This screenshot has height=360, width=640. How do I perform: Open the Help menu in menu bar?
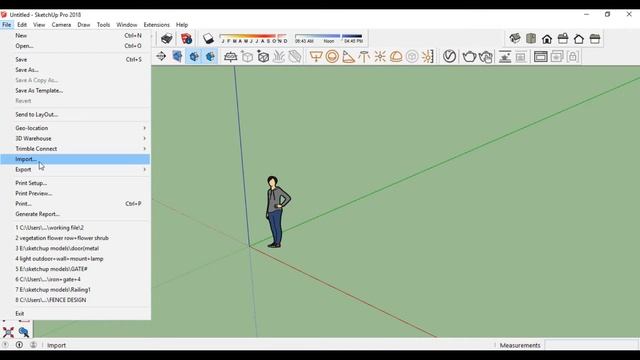point(182,25)
